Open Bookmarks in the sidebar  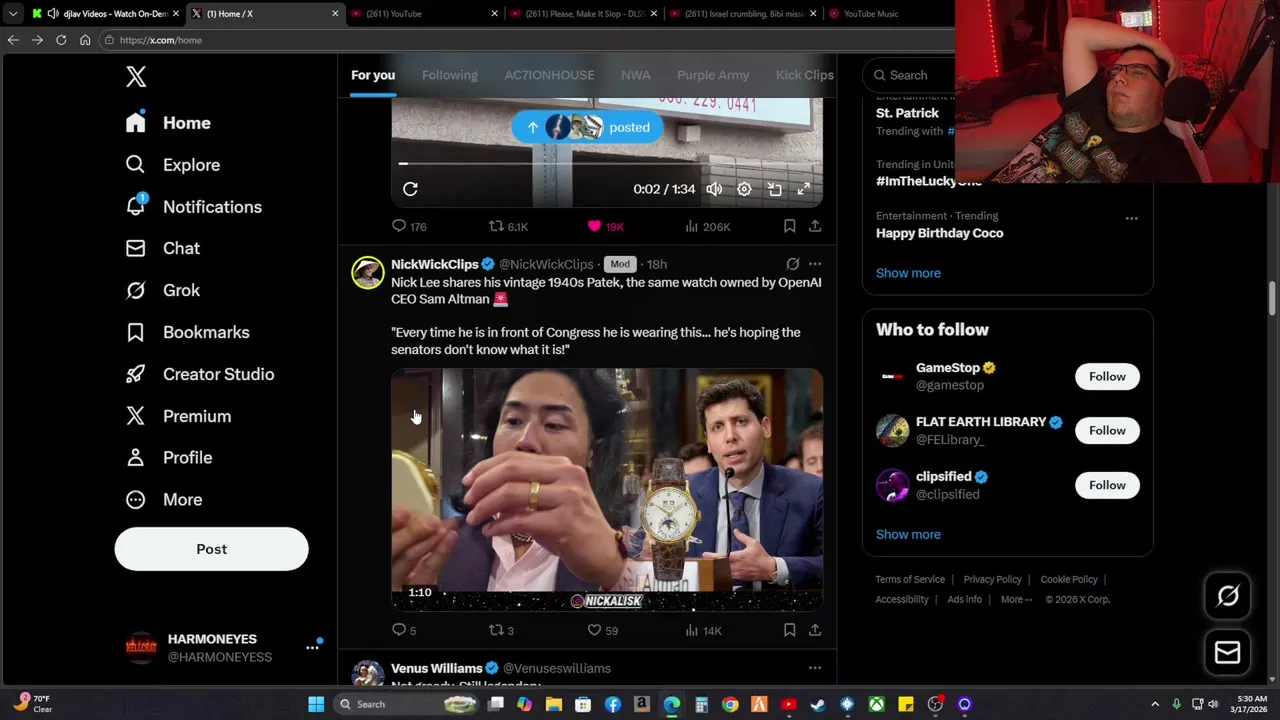tap(188, 332)
